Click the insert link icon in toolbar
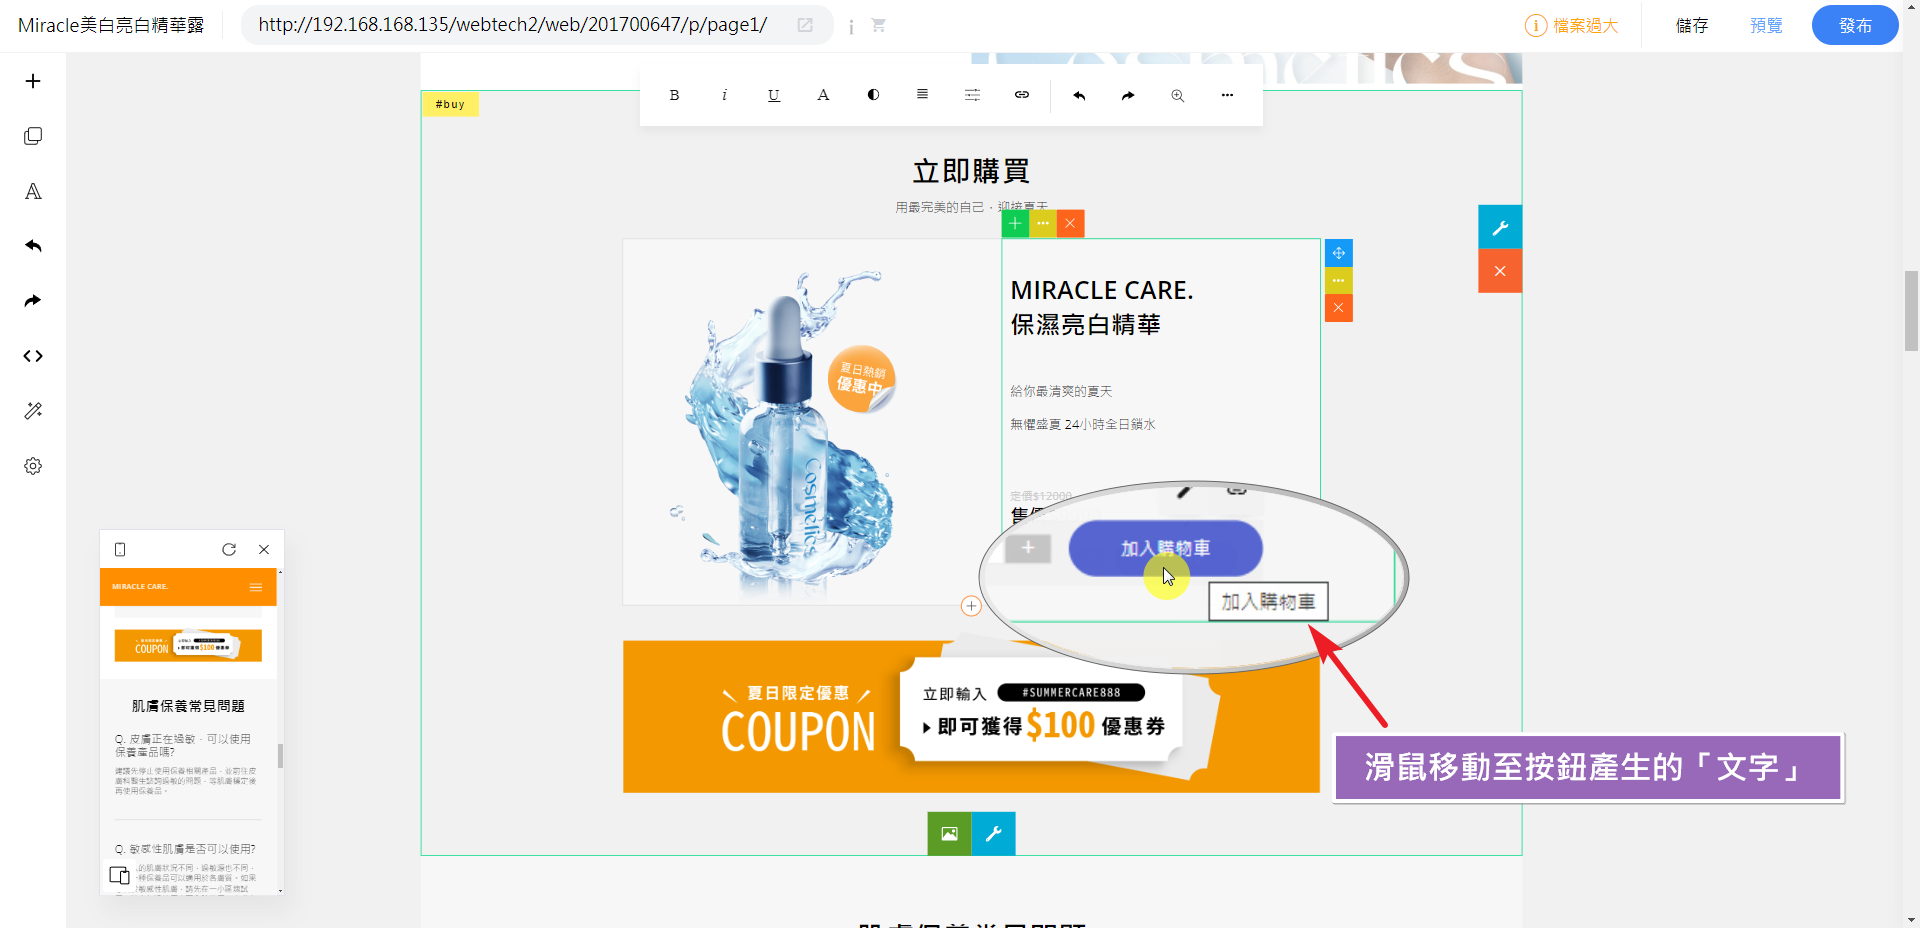Screen dimensions: 1920x928 pyautogui.click(x=1021, y=95)
